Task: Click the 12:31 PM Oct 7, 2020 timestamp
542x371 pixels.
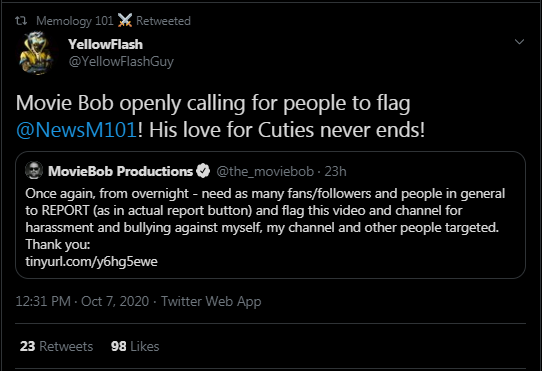Action: coord(82,301)
